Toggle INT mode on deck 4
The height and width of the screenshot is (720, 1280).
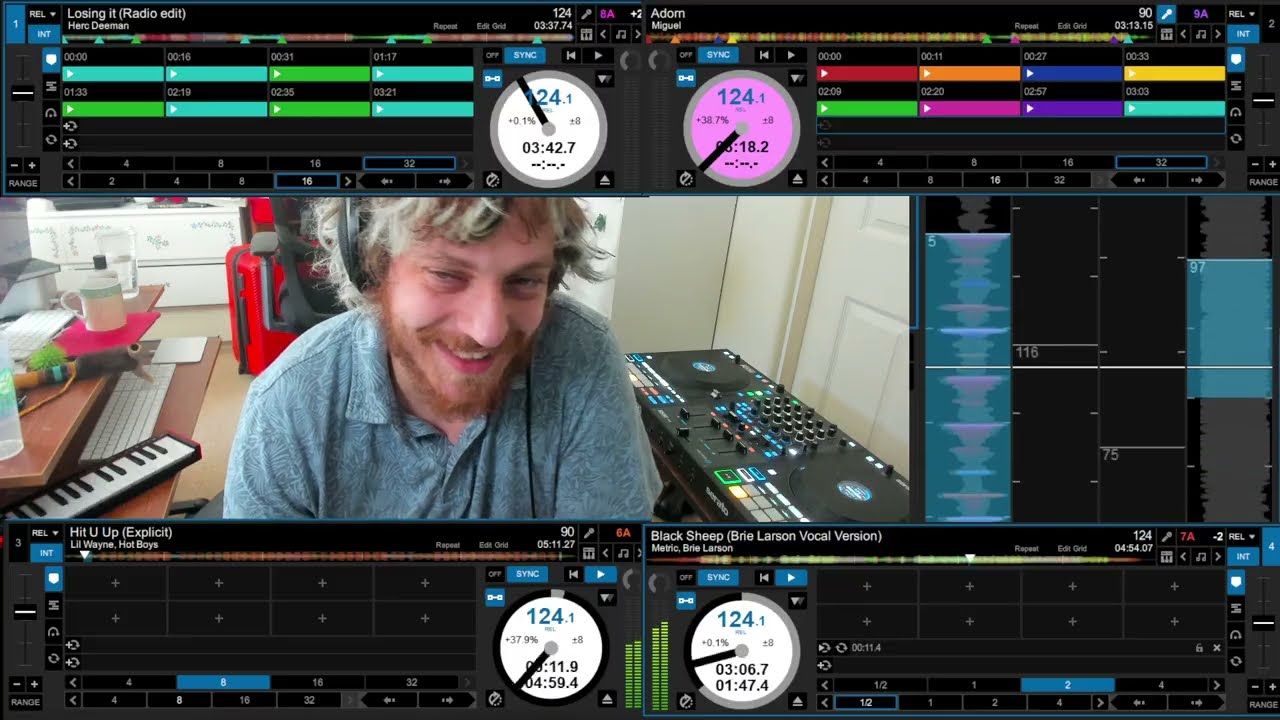[1242, 556]
